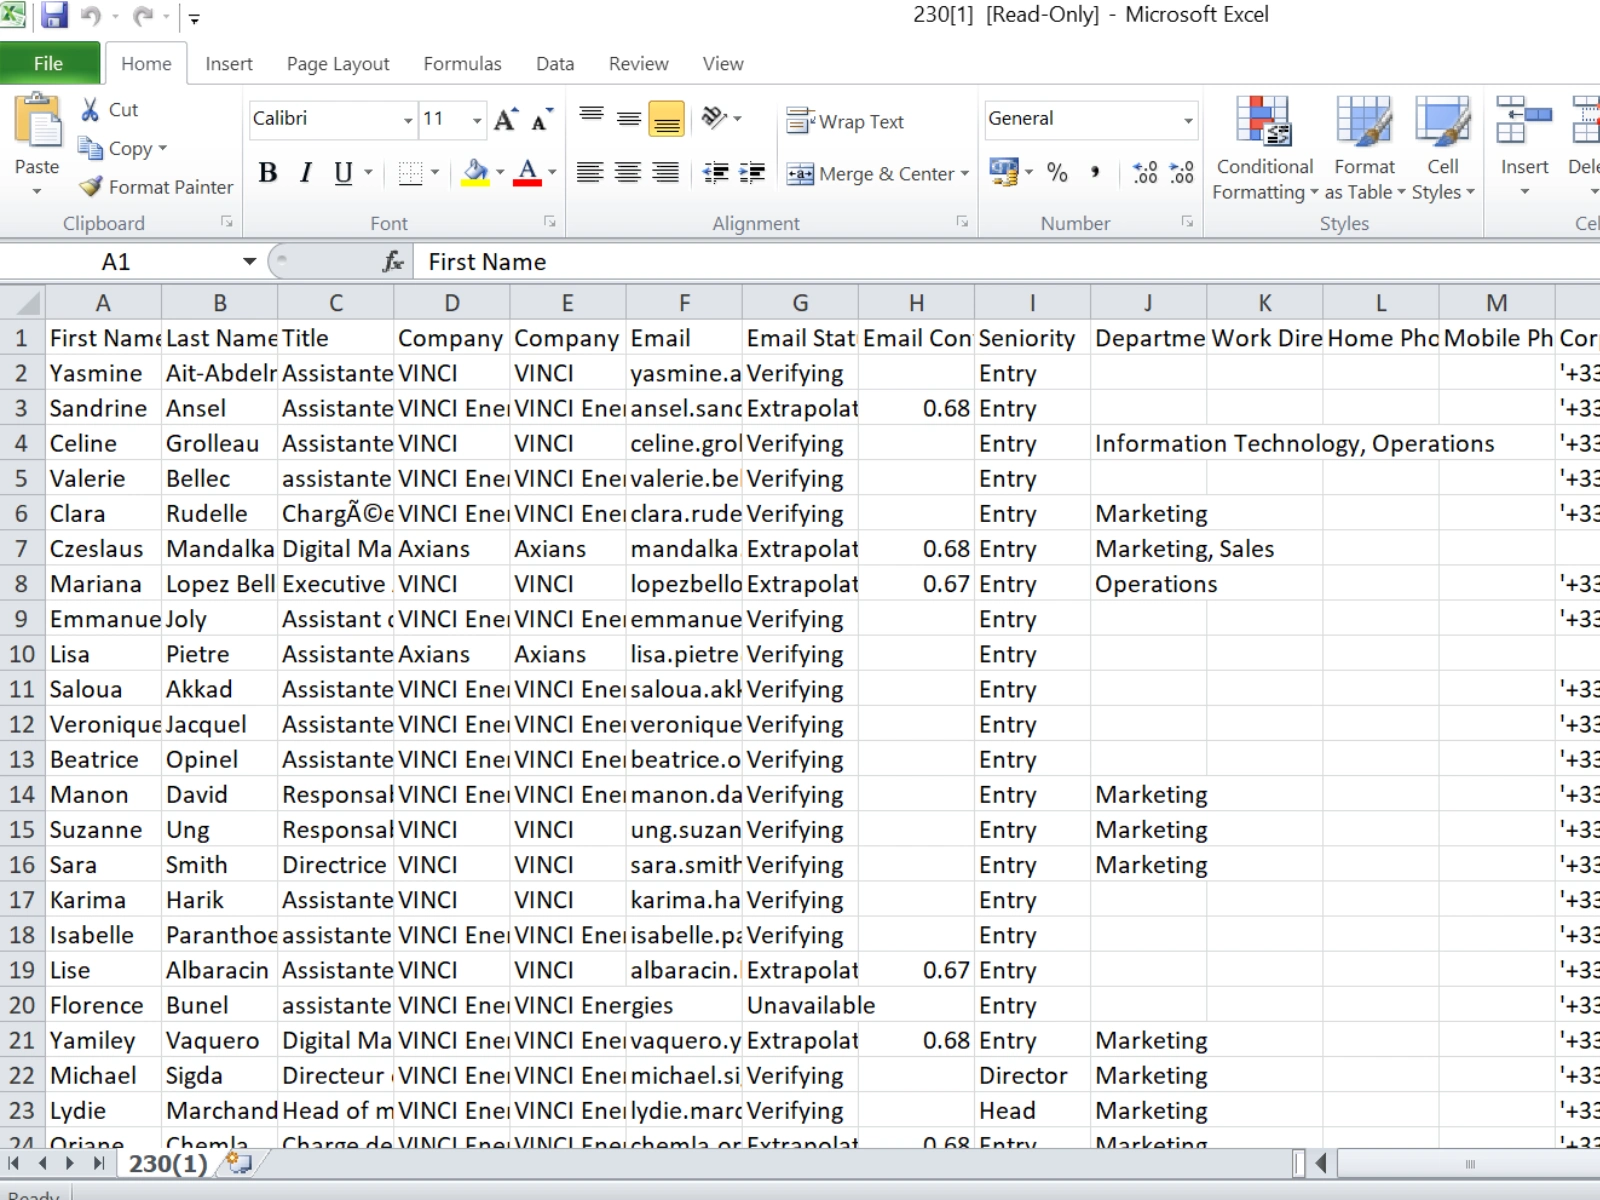Click Increase Decimal icon

1145,173
